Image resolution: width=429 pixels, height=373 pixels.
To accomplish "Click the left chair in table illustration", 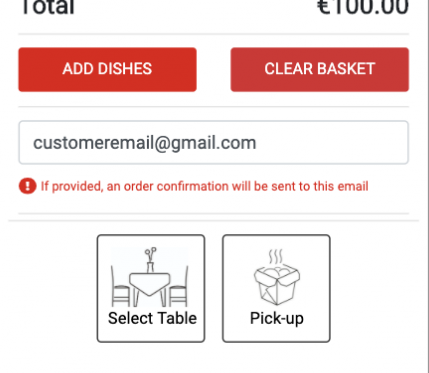I will 120,286.
